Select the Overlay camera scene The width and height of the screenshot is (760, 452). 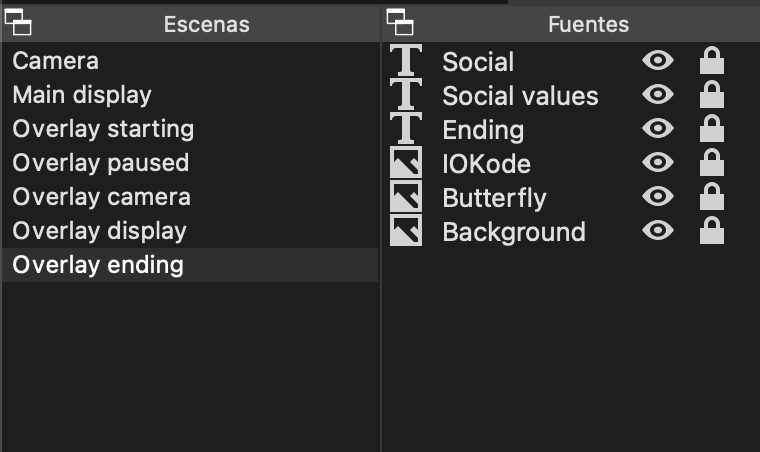[x=101, y=197]
